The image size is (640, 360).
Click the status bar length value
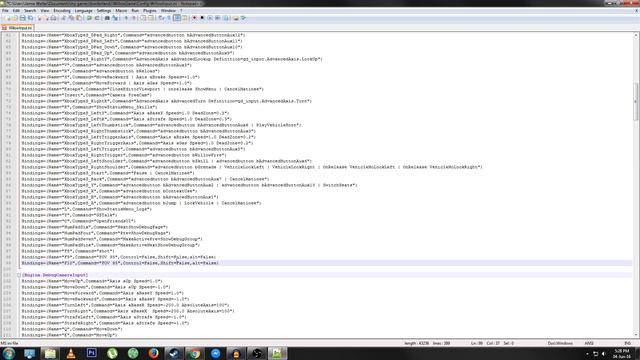[416, 343]
